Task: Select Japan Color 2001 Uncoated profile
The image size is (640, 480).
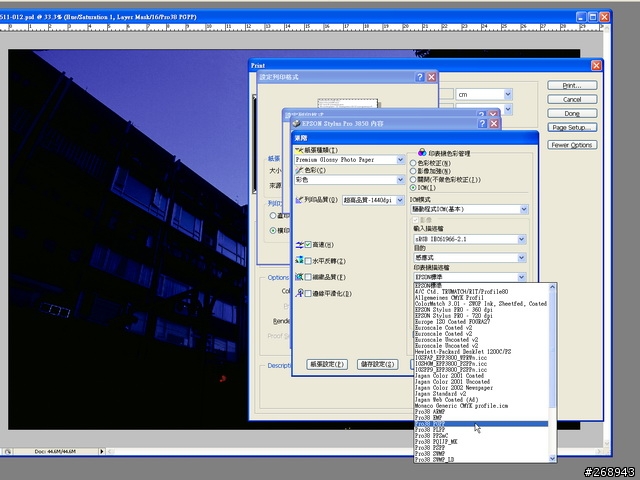Action: [x=481, y=382]
